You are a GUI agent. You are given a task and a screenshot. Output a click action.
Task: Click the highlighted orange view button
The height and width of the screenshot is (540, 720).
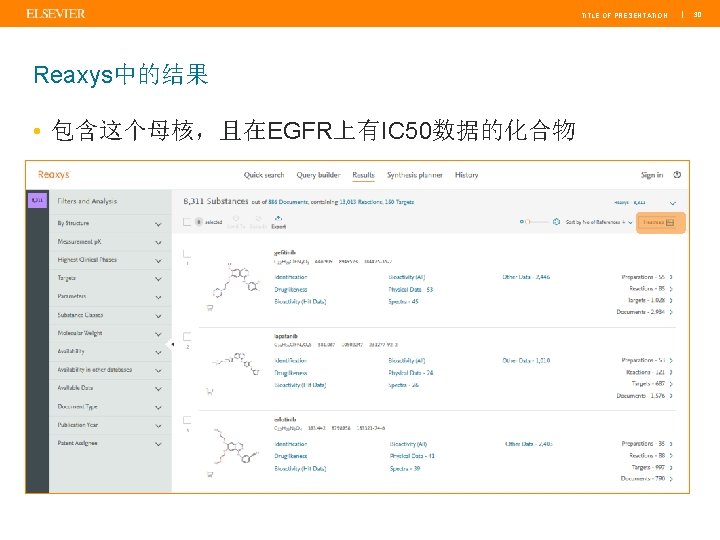point(660,223)
